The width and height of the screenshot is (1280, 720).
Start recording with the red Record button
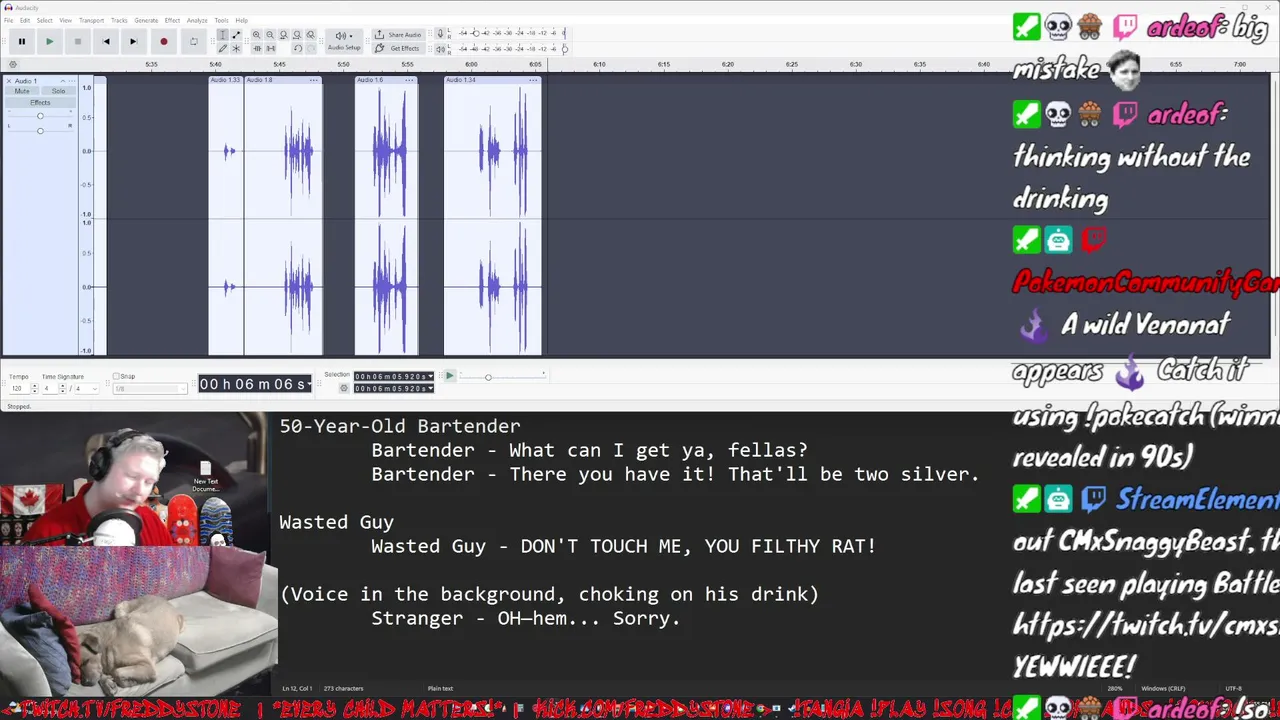pos(163,42)
